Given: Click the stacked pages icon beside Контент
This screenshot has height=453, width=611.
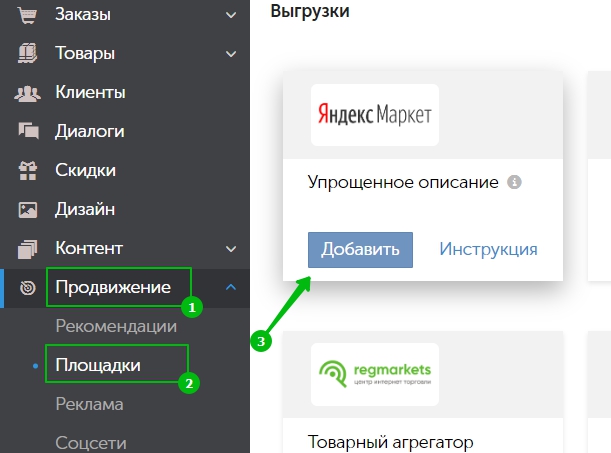Looking at the screenshot, I should point(28,249).
